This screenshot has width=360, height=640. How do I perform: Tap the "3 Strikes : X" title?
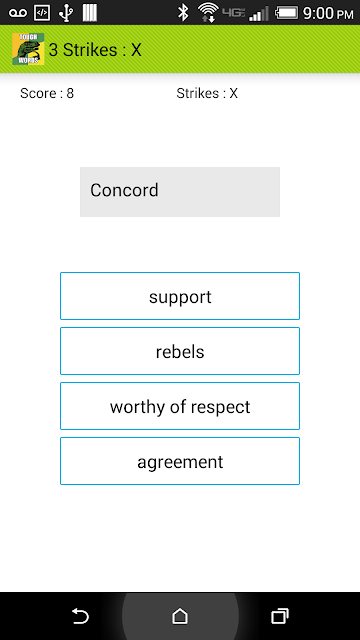95,50
